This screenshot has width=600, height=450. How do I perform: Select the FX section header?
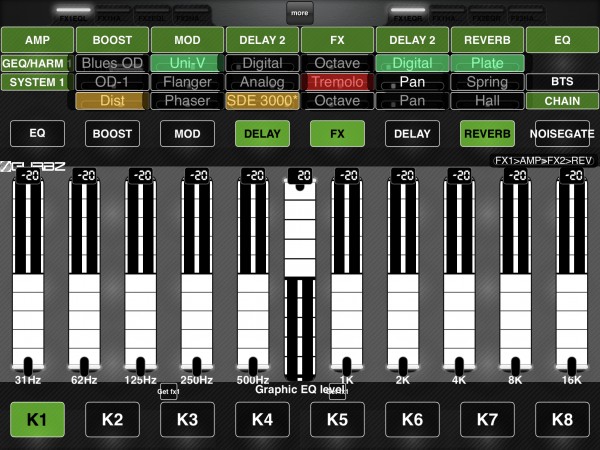point(338,40)
